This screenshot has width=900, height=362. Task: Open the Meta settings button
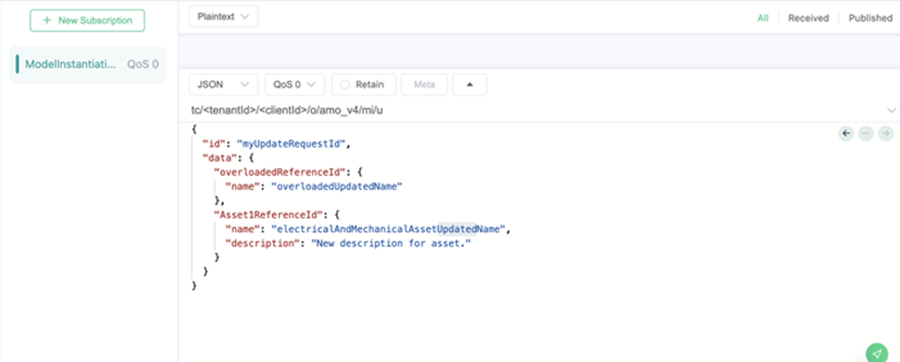[424, 85]
